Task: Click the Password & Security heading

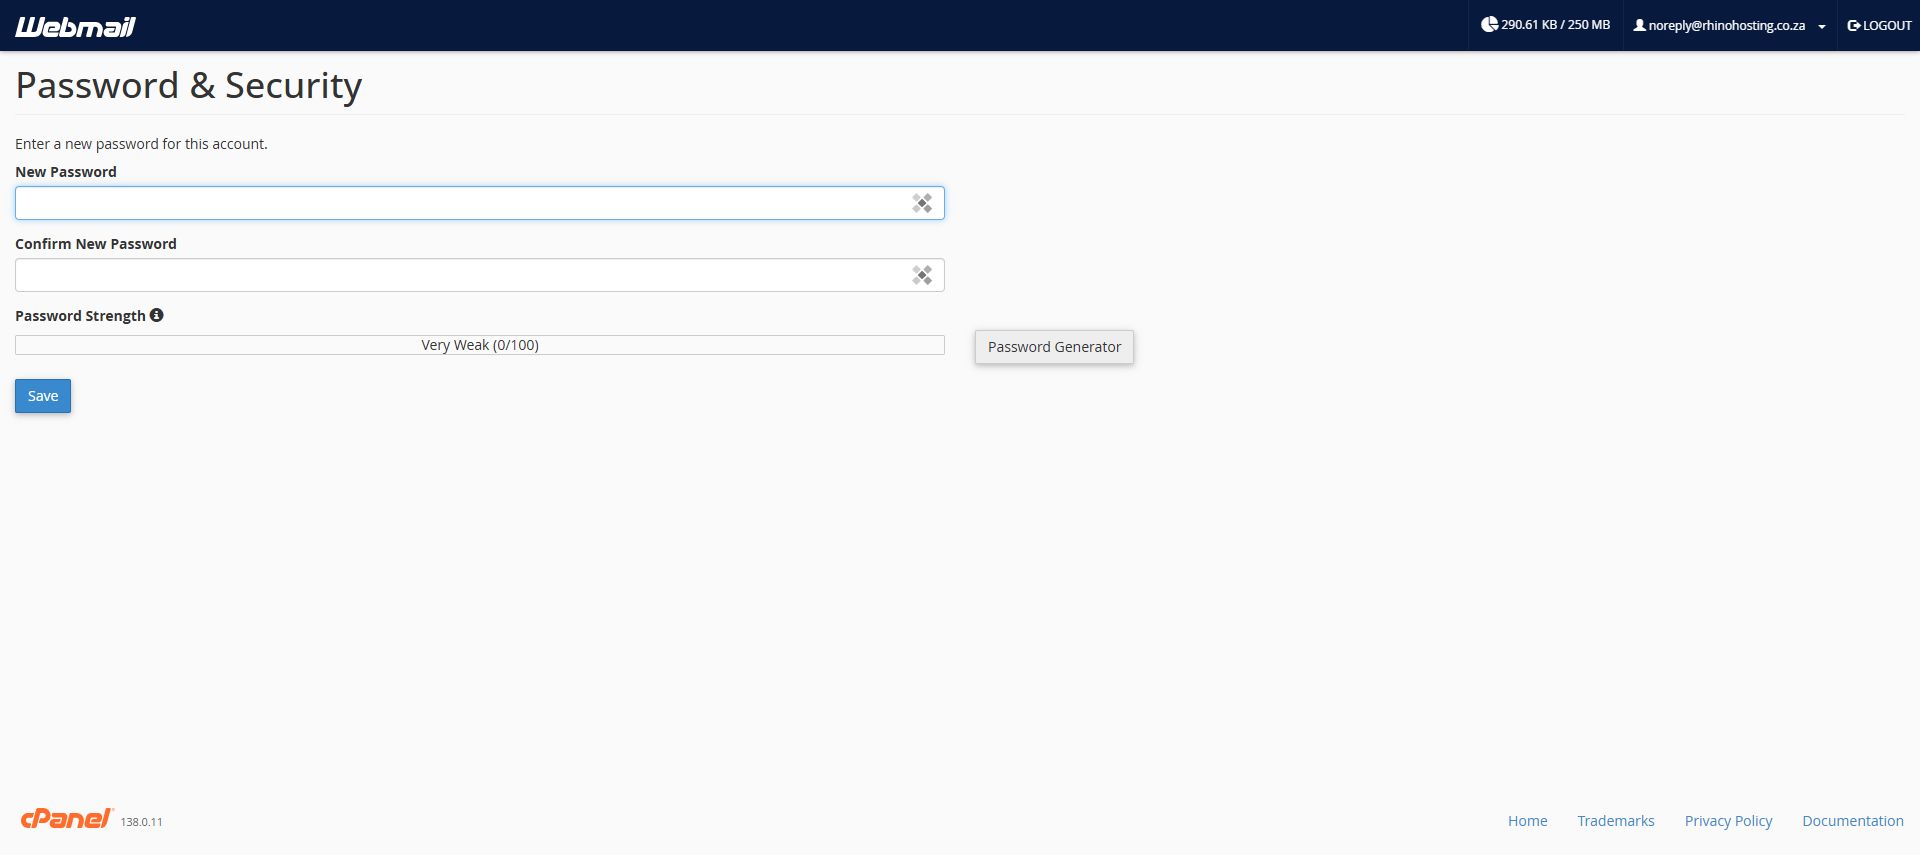Action: point(189,86)
